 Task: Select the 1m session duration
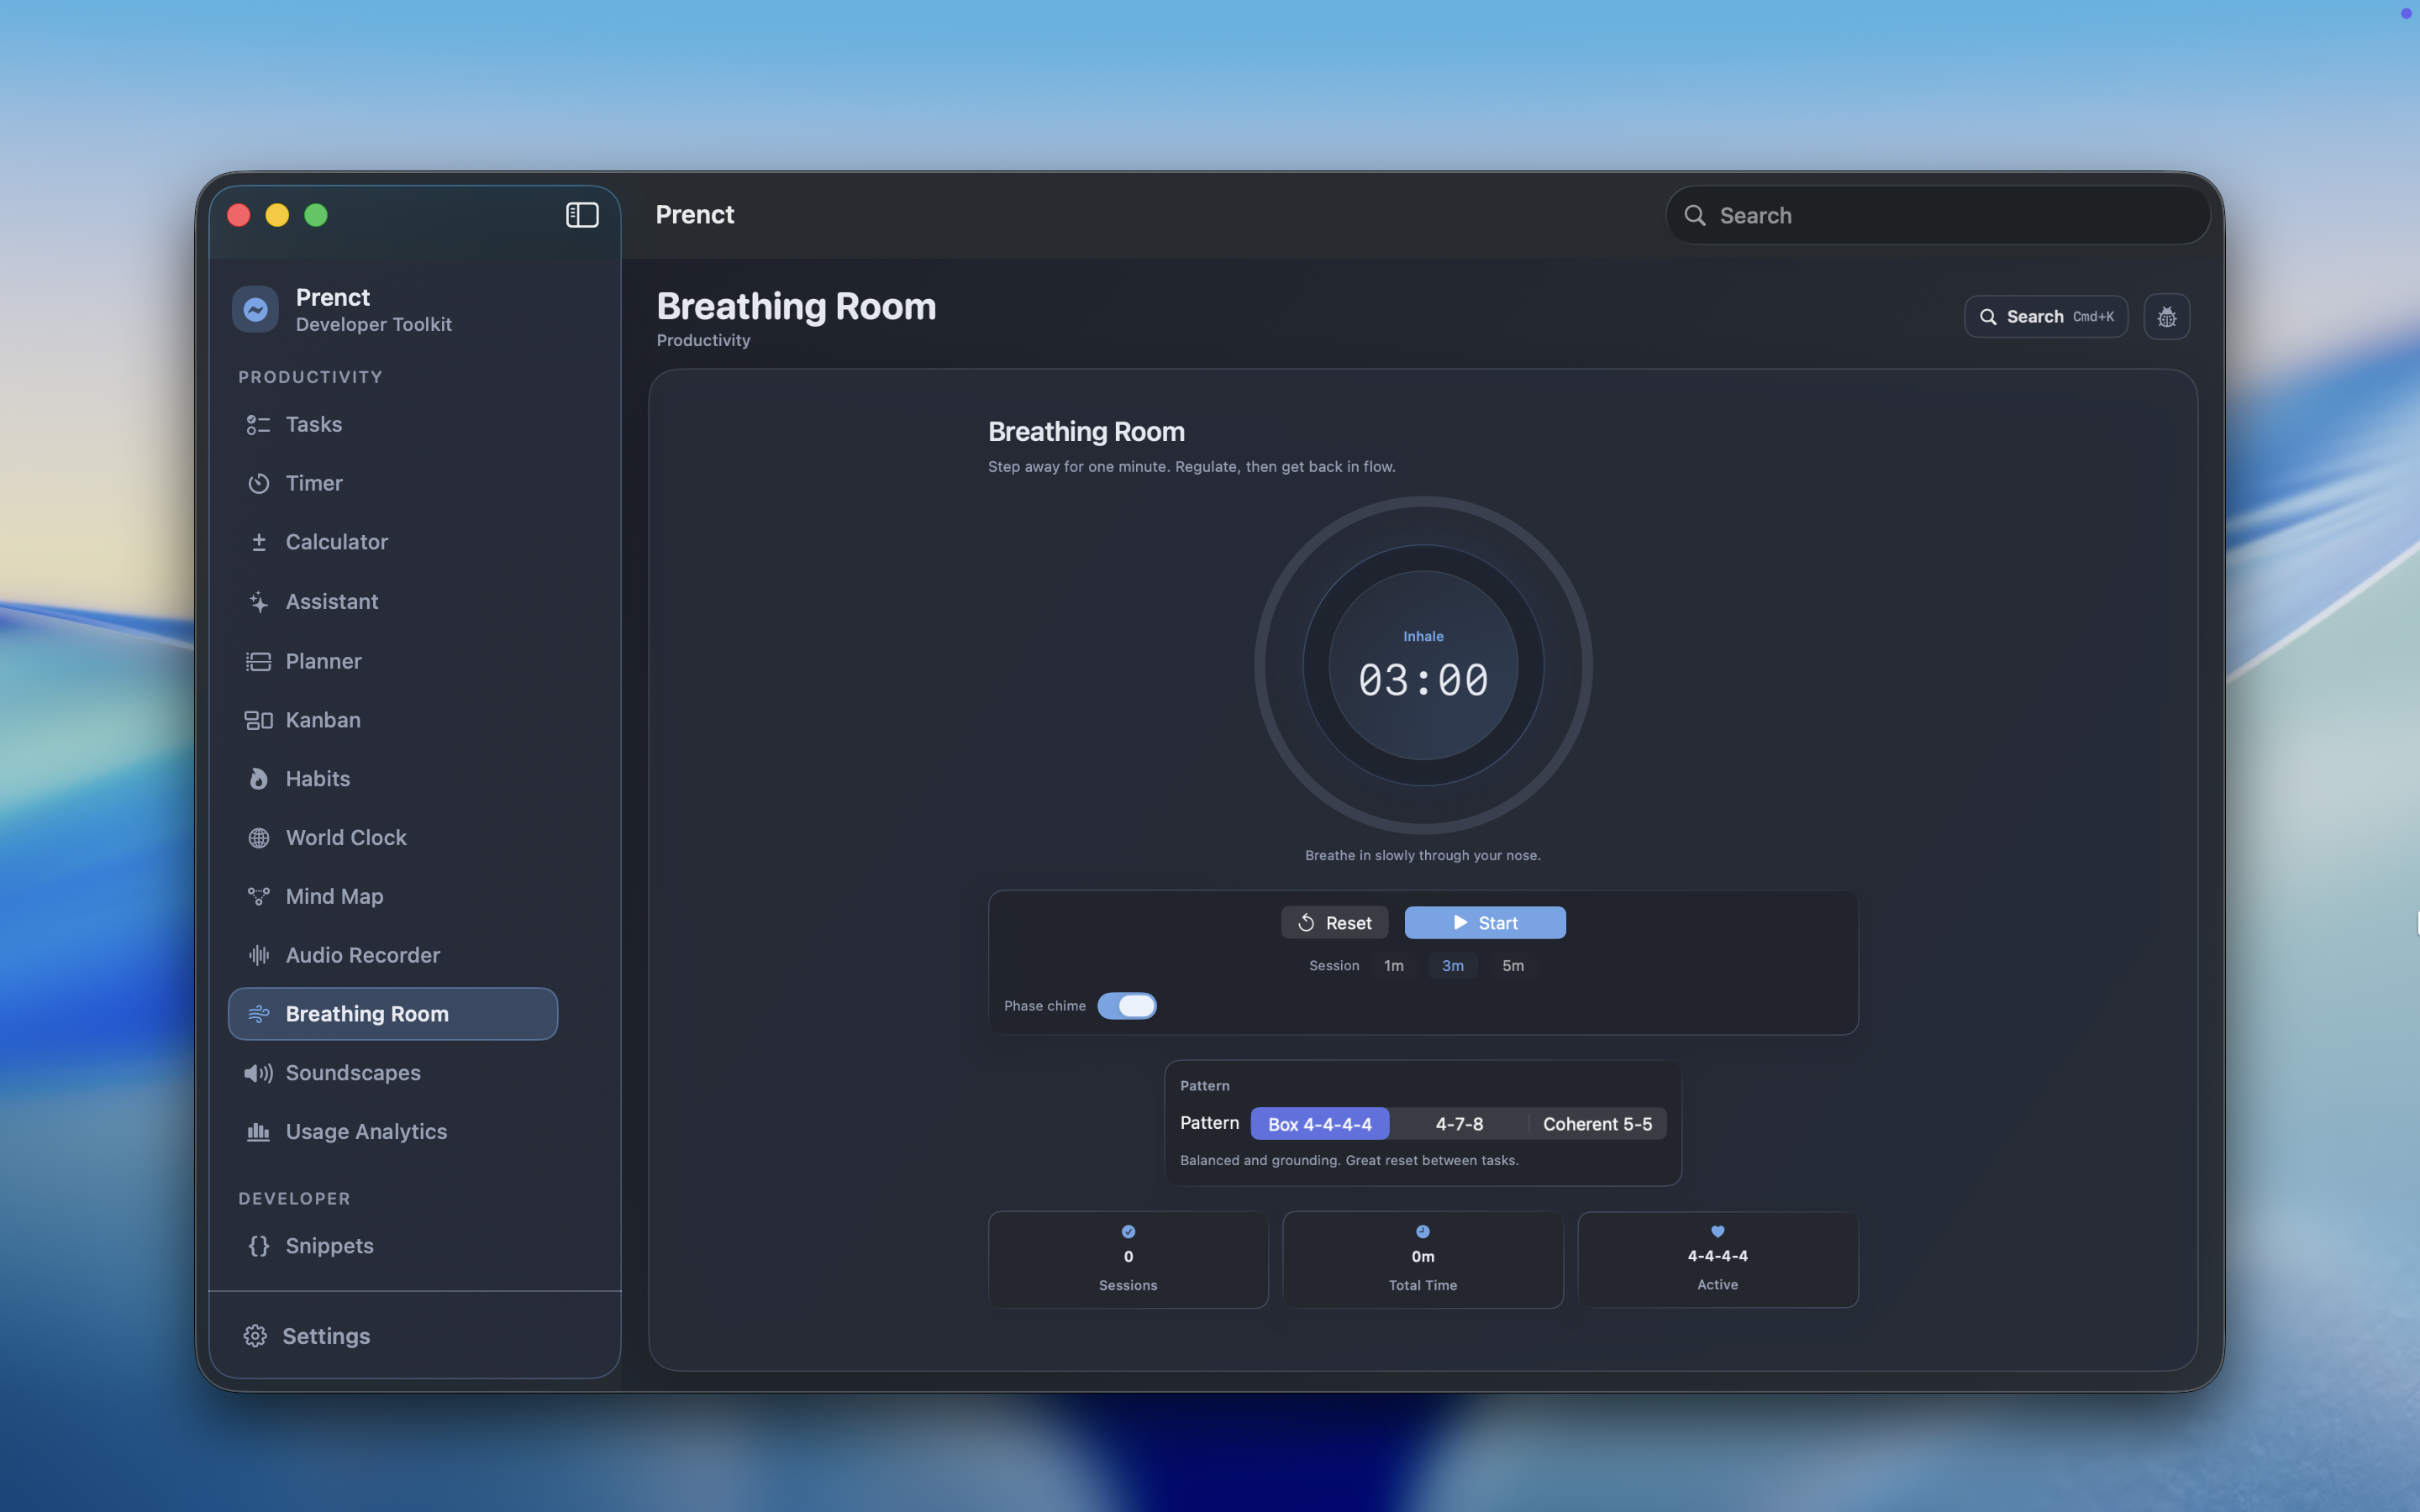(1393, 966)
